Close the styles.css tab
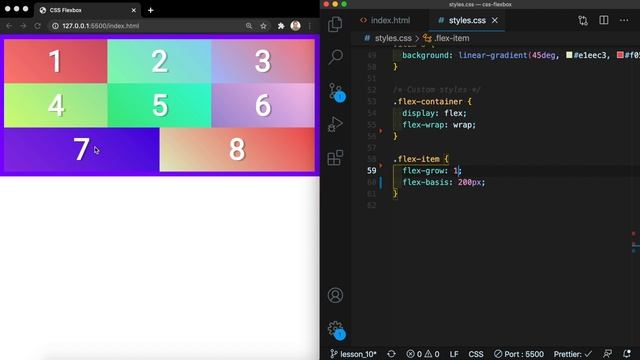The height and width of the screenshot is (360, 640). [x=495, y=20]
